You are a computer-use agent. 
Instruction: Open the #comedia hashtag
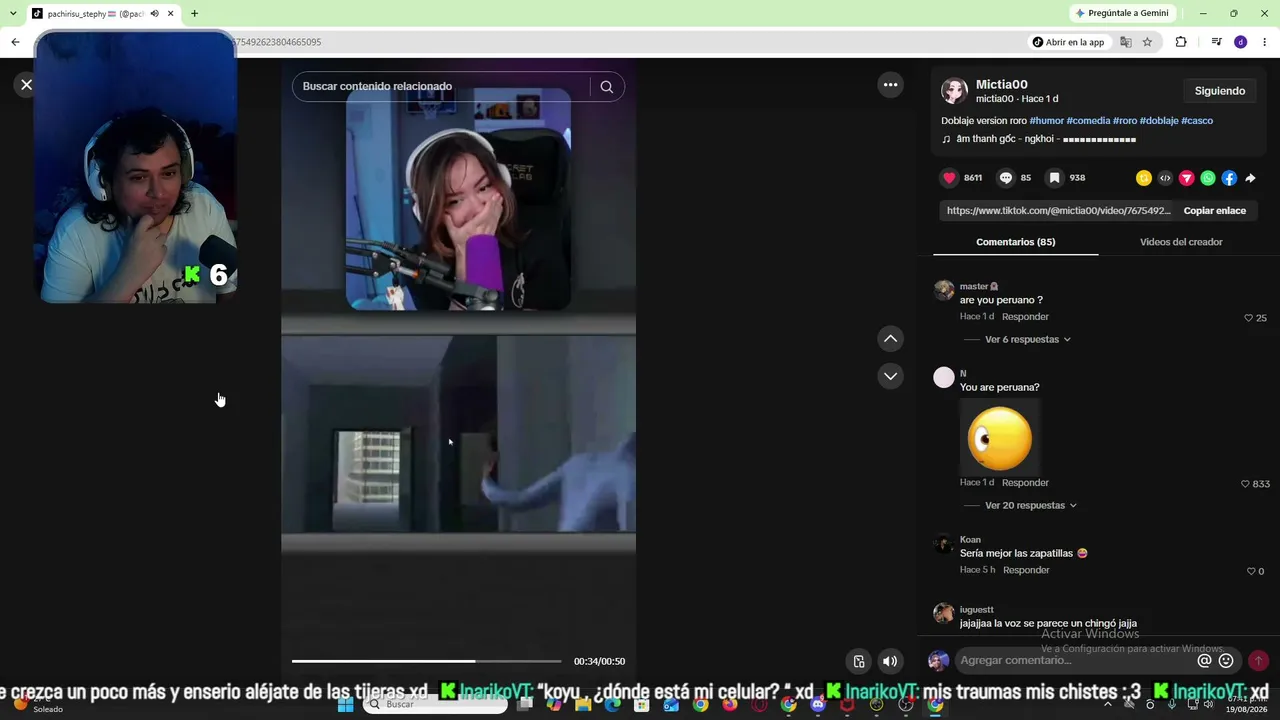(1088, 121)
